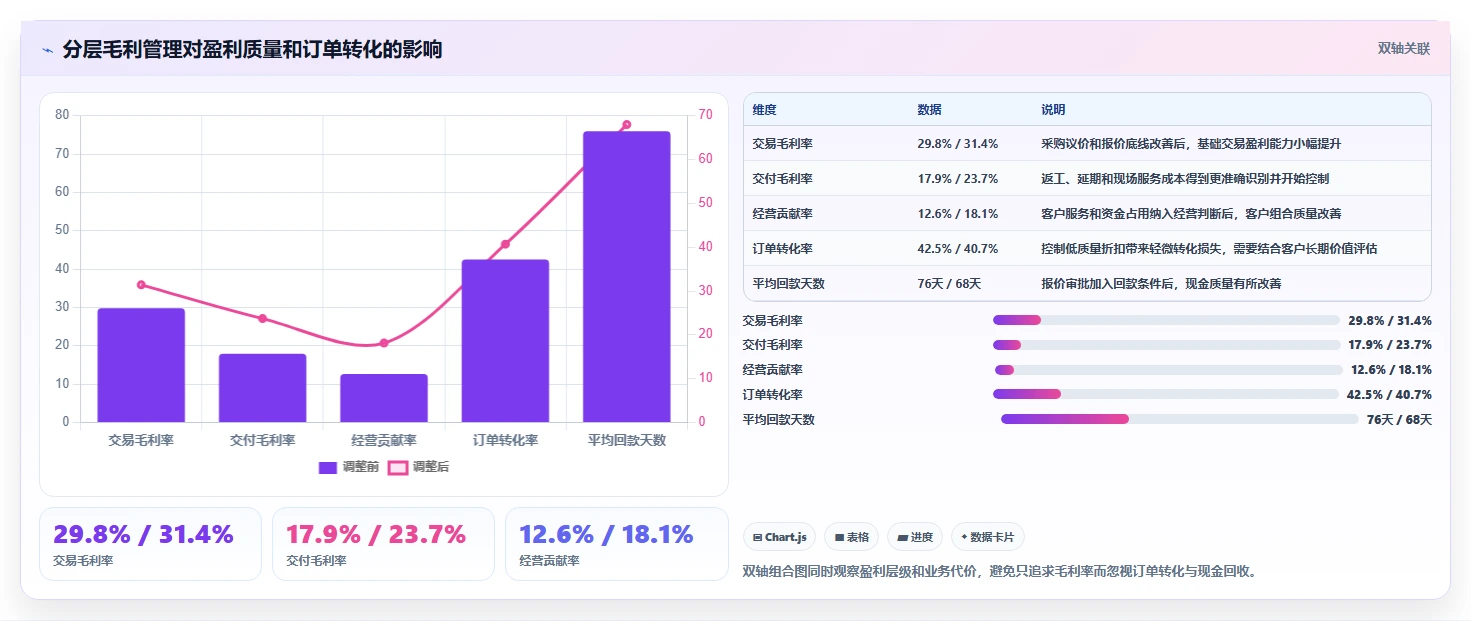This screenshot has height=621, width=1471.
Task: Open the 12.6% / 18.1% KPI card
Action: click(617, 544)
